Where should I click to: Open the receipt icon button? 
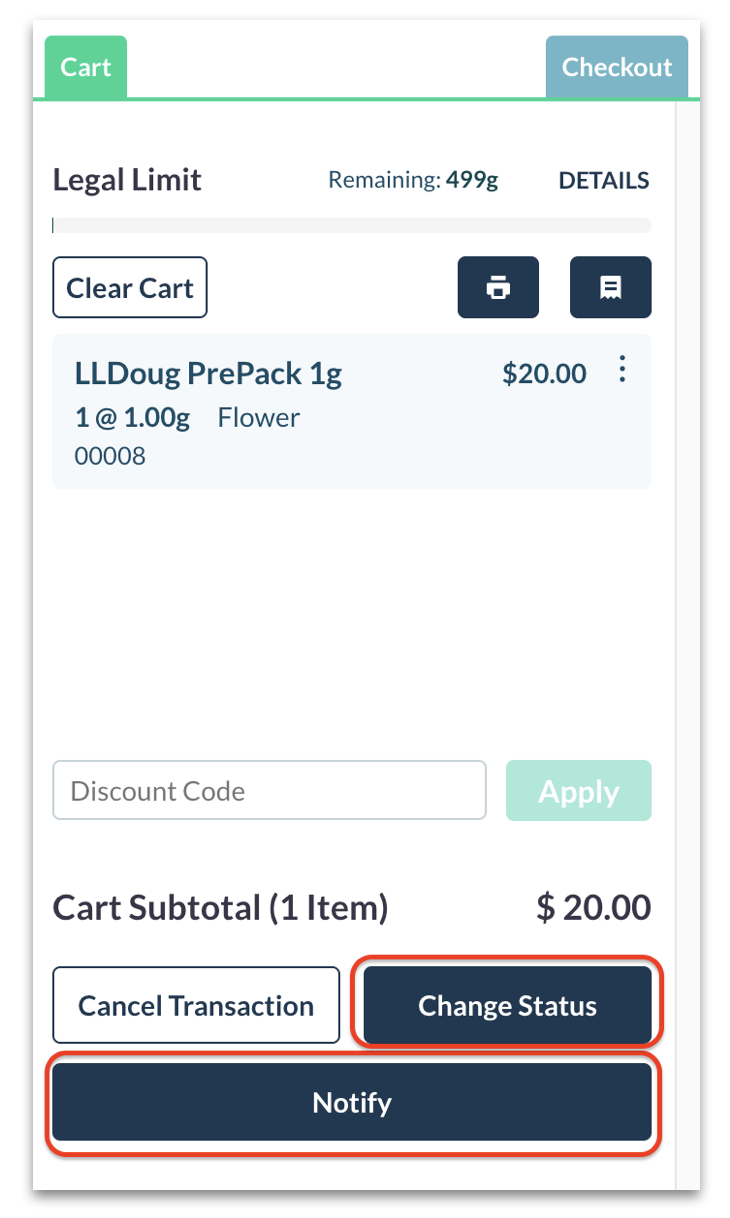point(610,288)
